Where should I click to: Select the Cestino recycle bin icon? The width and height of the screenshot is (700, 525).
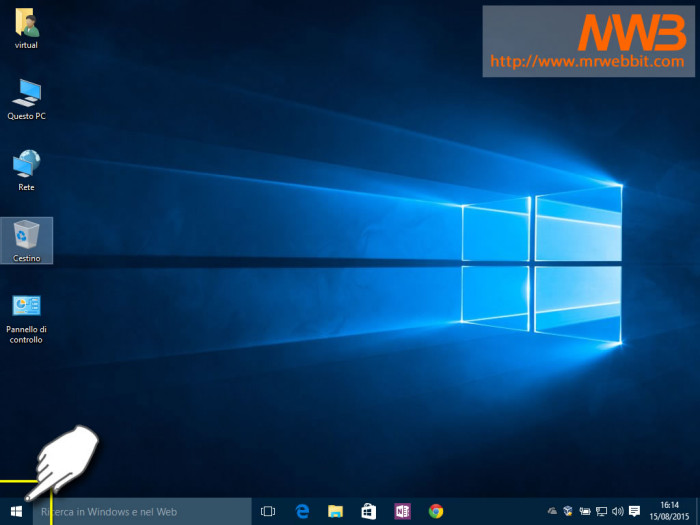[26, 241]
